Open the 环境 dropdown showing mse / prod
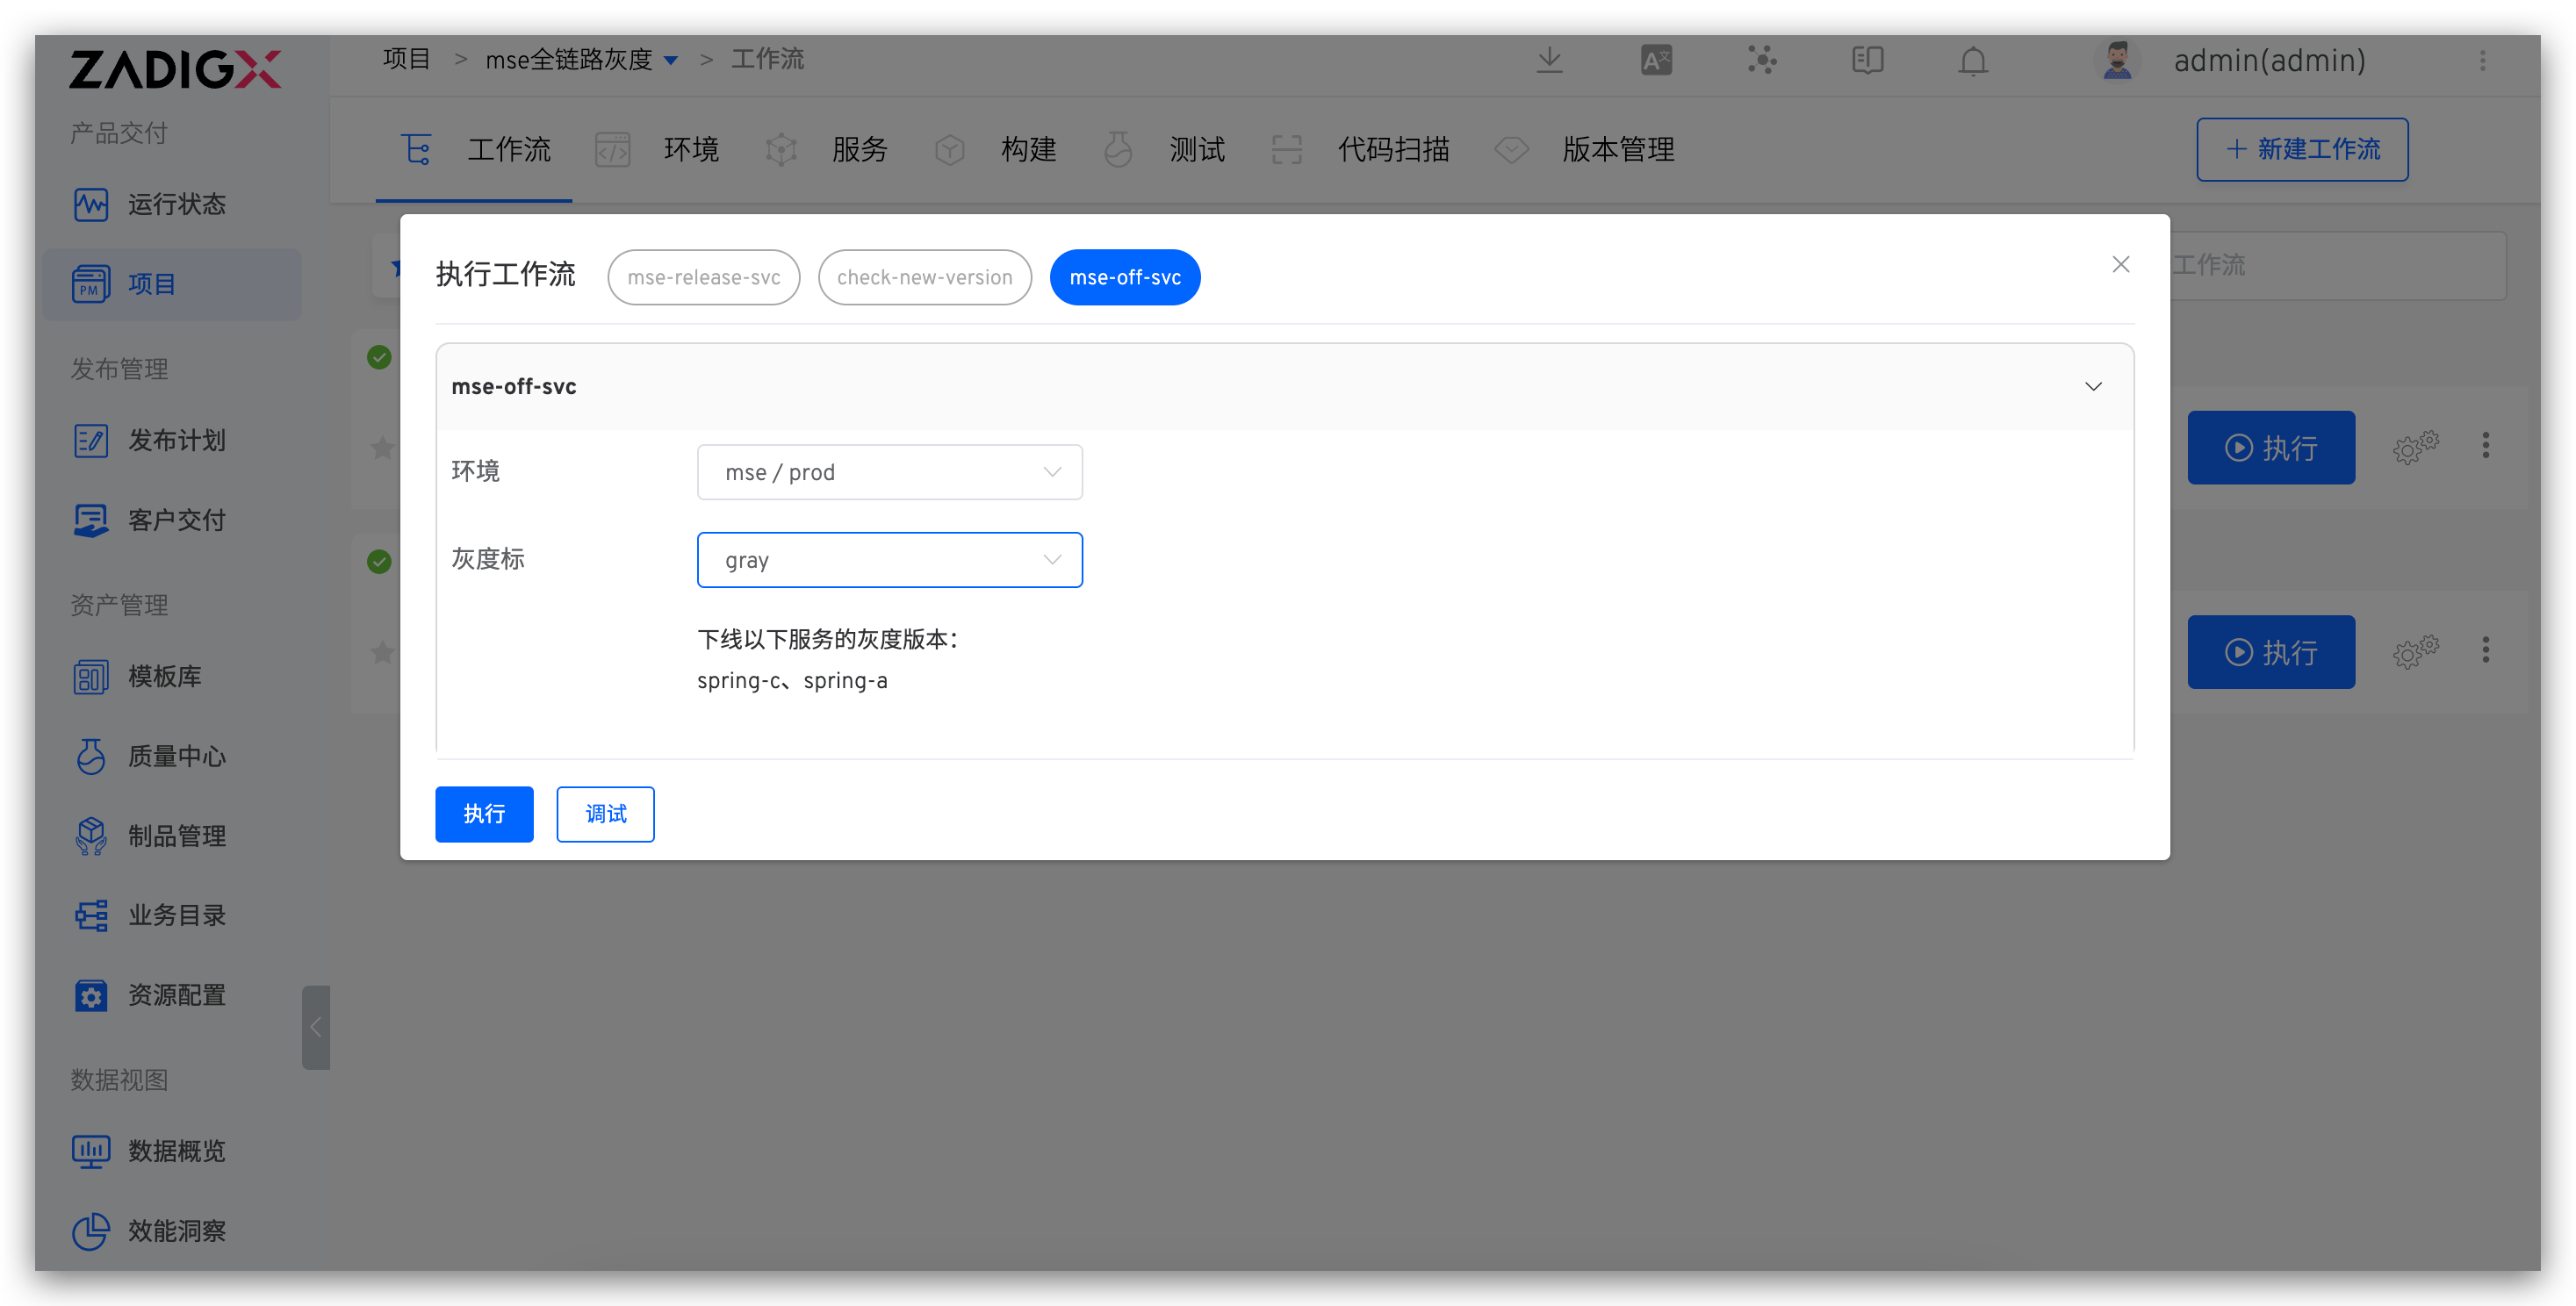2576x1306 pixels. pyautogui.click(x=889, y=472)
